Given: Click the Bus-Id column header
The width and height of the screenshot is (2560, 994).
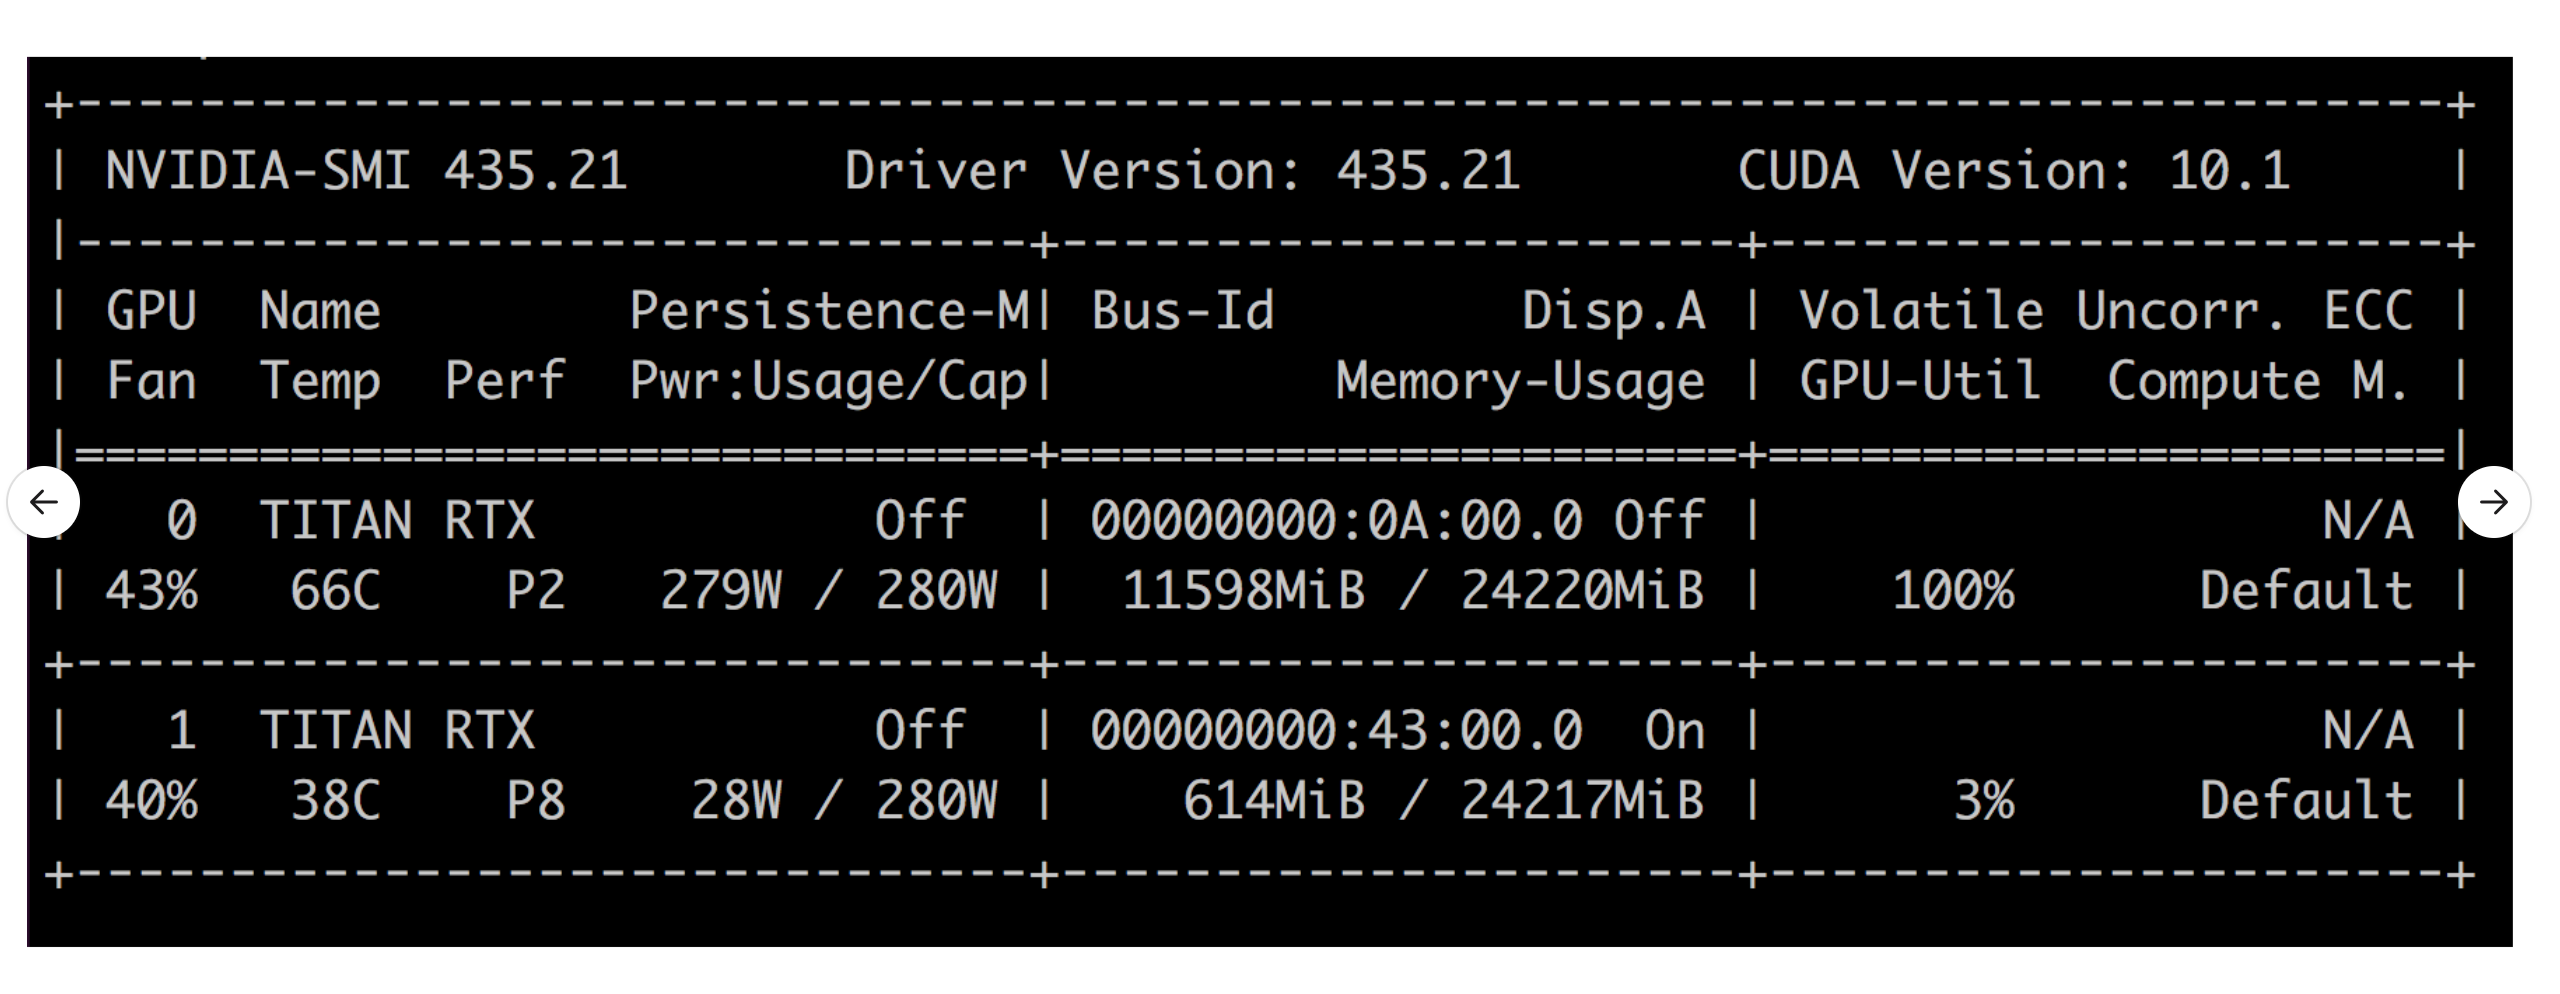Looking at the screenshot, I should point(1182,311).
